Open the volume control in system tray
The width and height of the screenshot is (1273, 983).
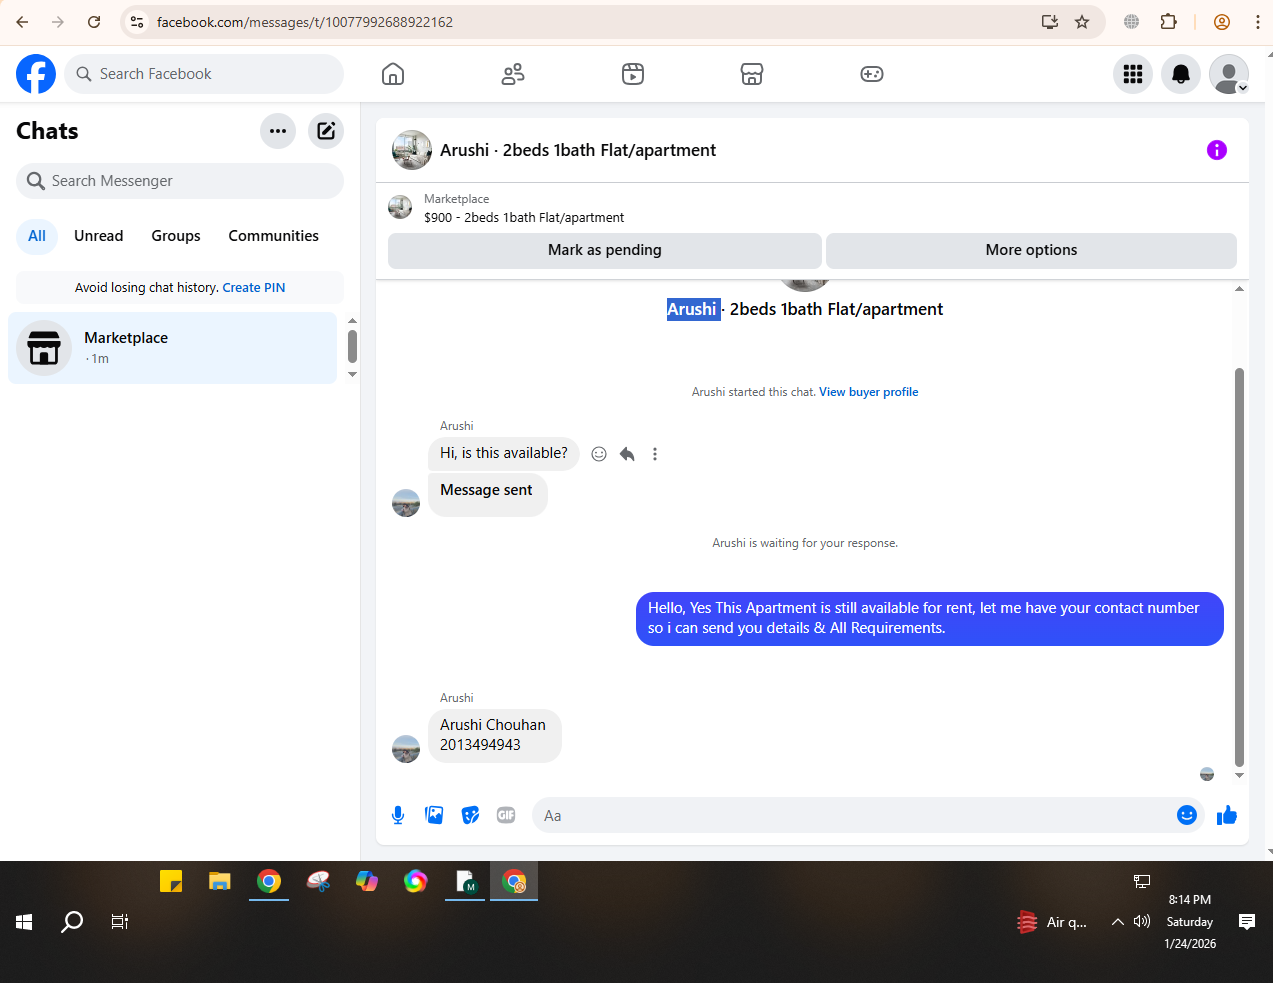pos(1142,922)
